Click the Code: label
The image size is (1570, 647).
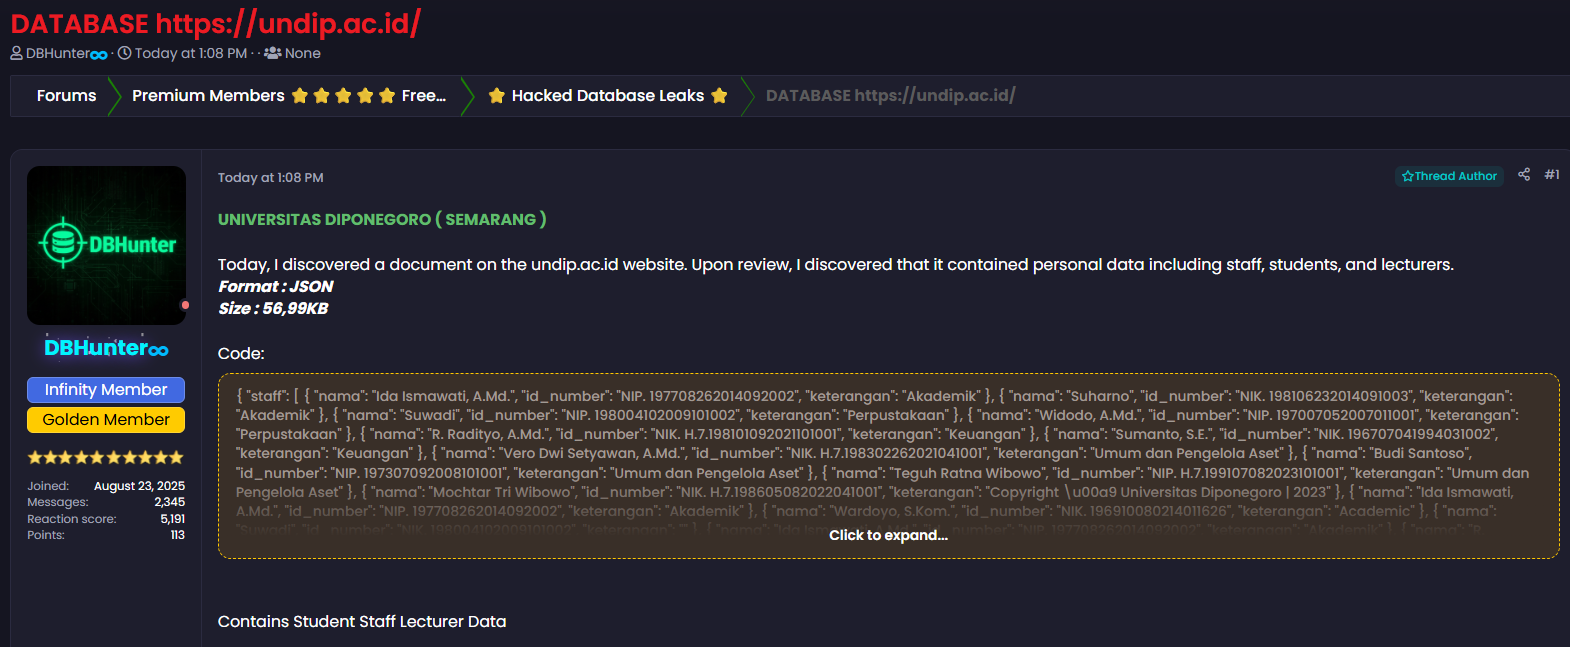(241, 354)
